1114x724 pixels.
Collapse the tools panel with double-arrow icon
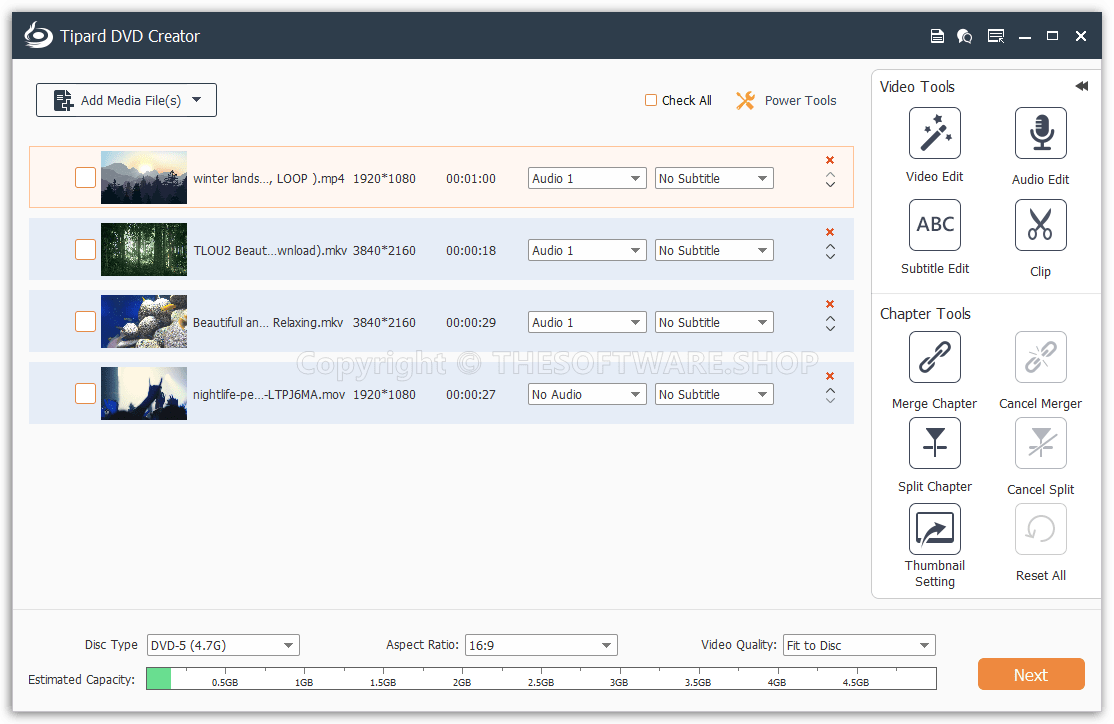coord(1081,87)
